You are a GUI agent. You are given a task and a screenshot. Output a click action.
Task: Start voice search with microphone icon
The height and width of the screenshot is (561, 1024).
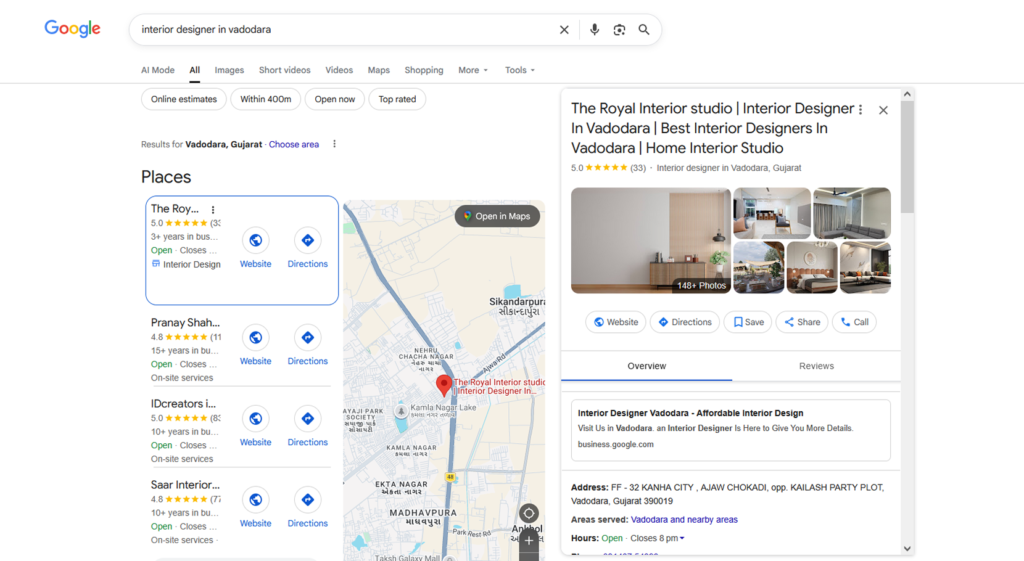tap(594, 30)
